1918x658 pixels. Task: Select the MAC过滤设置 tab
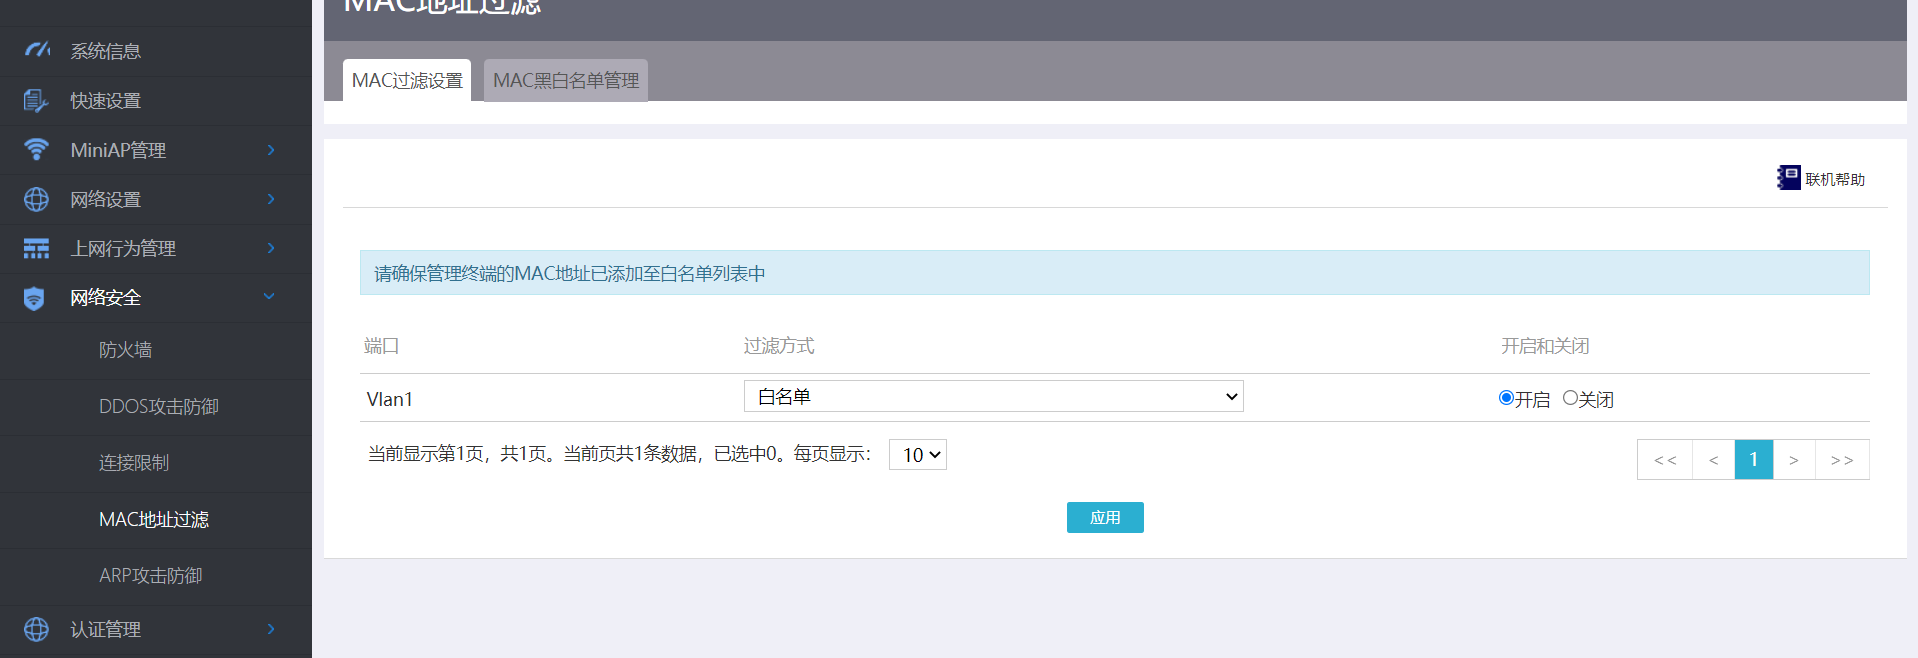pos(407,80)
